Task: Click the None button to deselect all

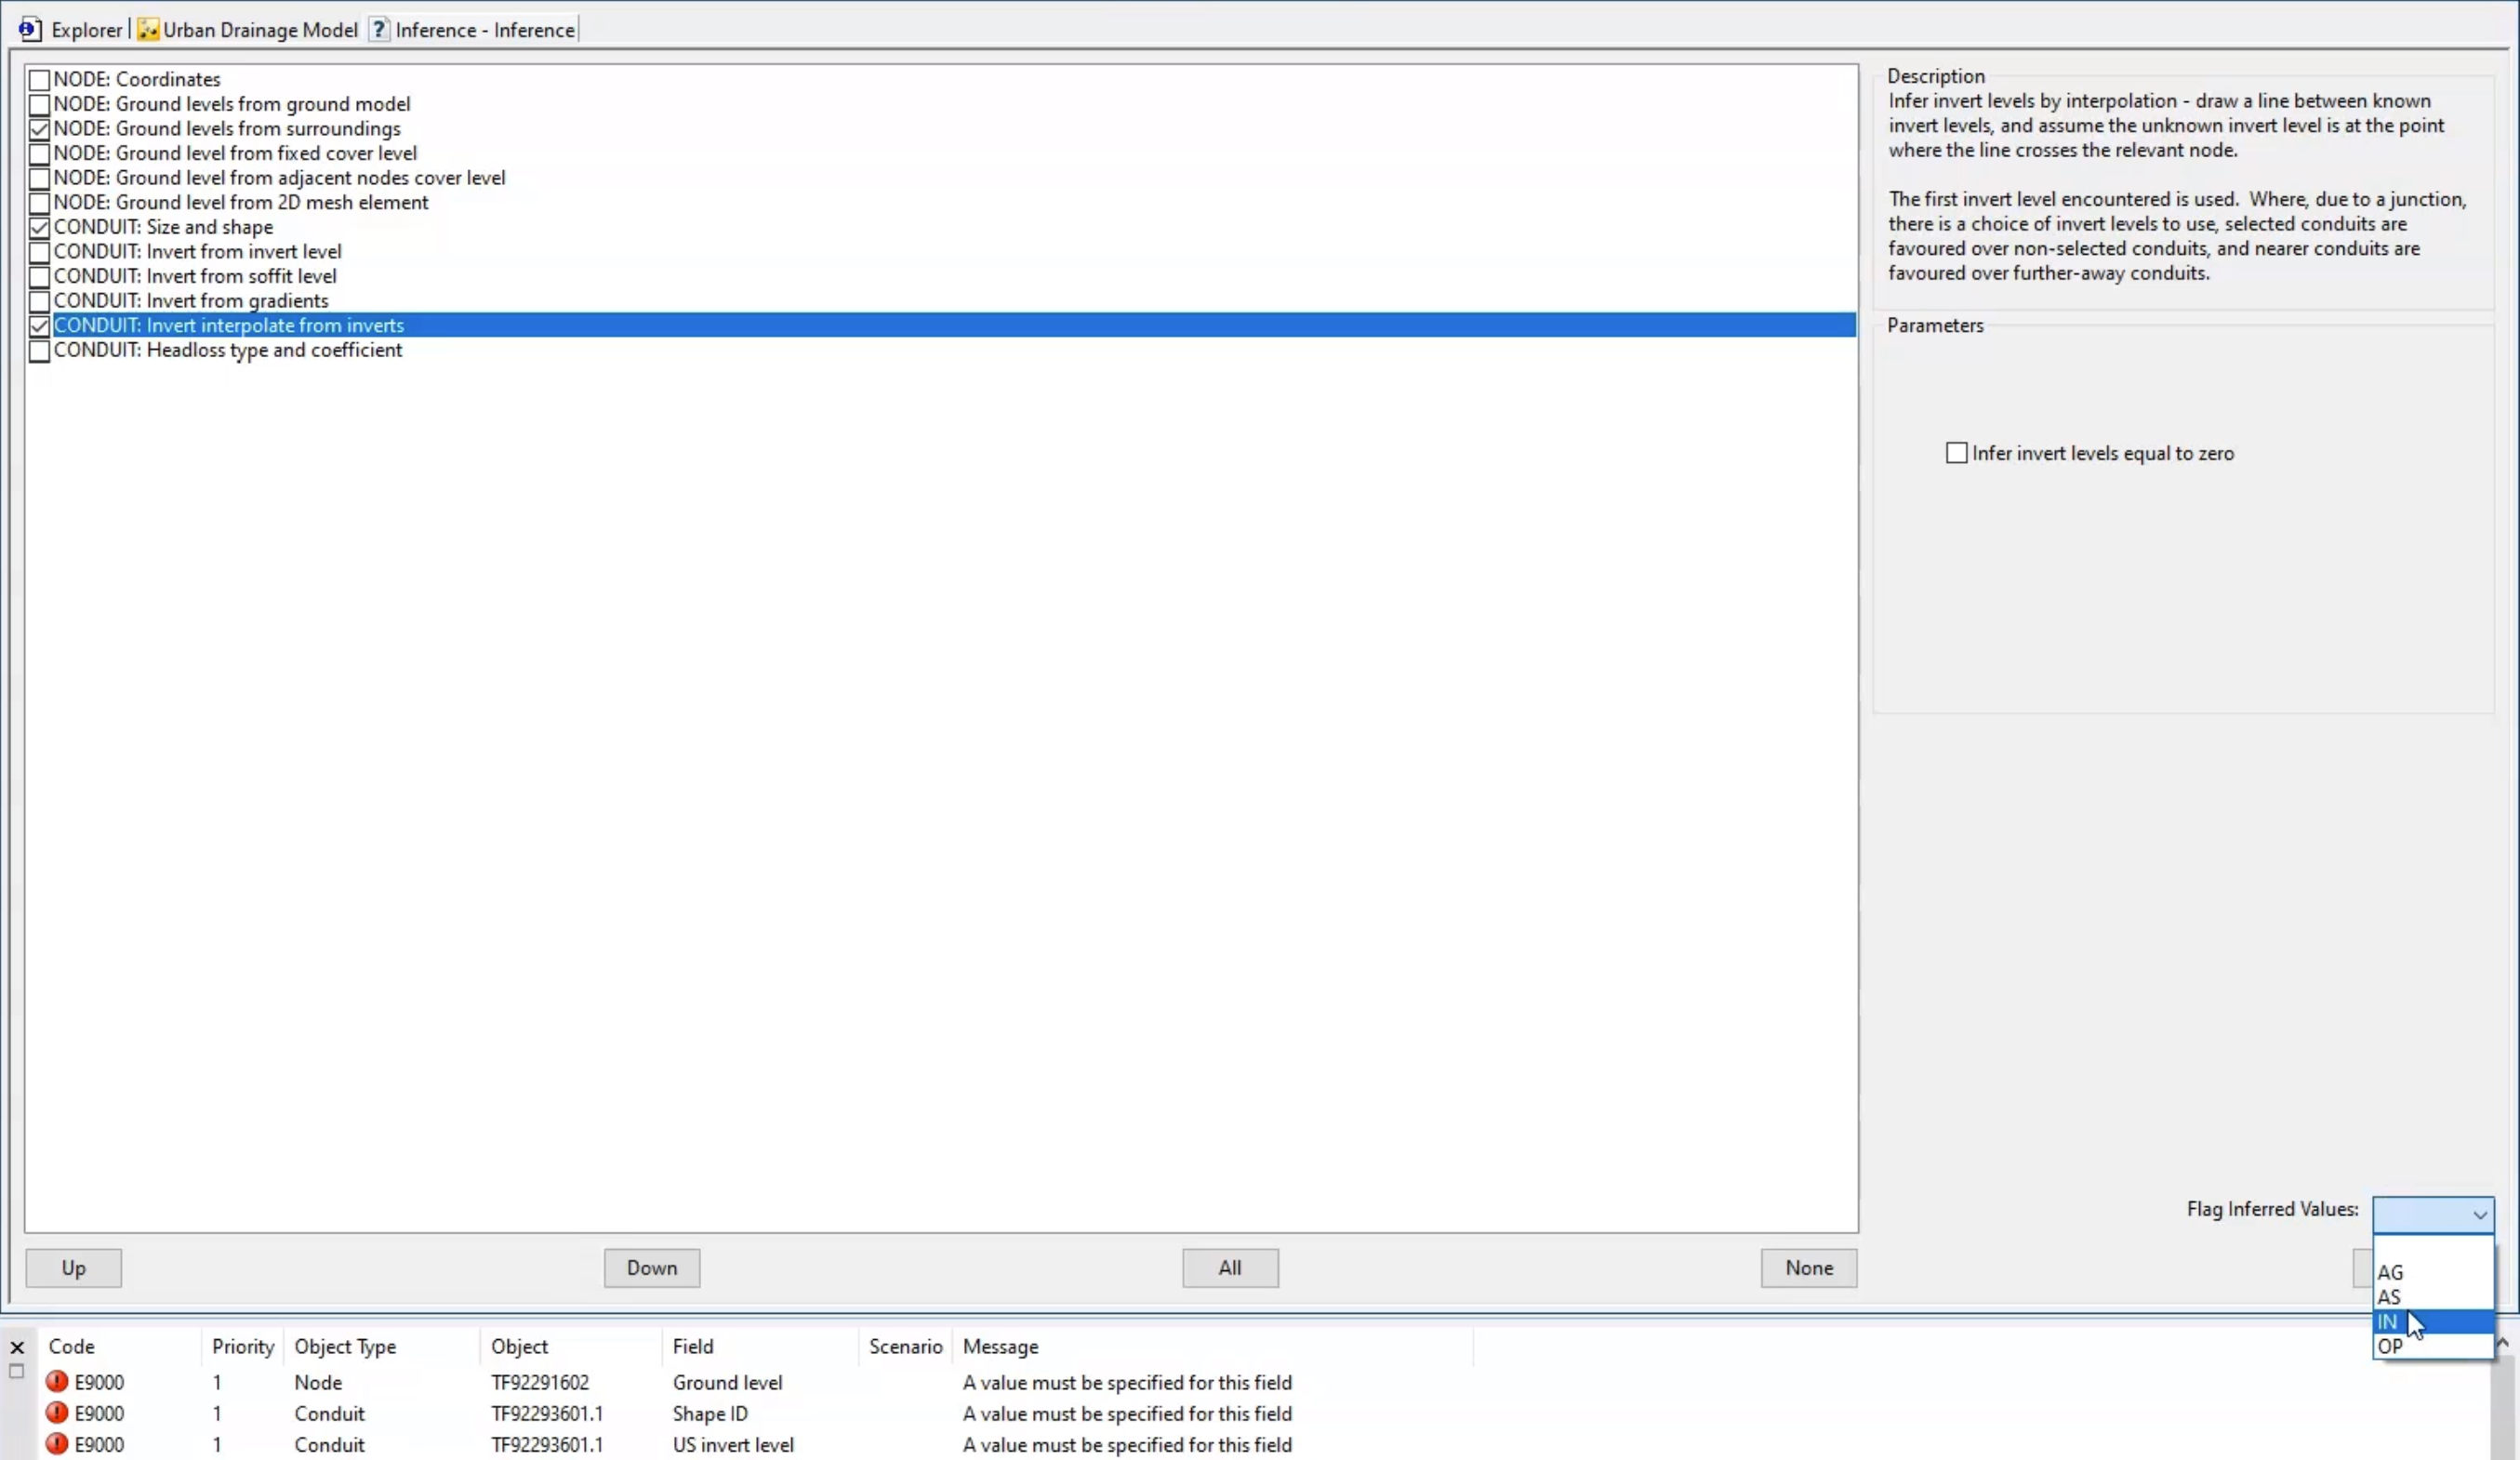Action: 1810,1268
